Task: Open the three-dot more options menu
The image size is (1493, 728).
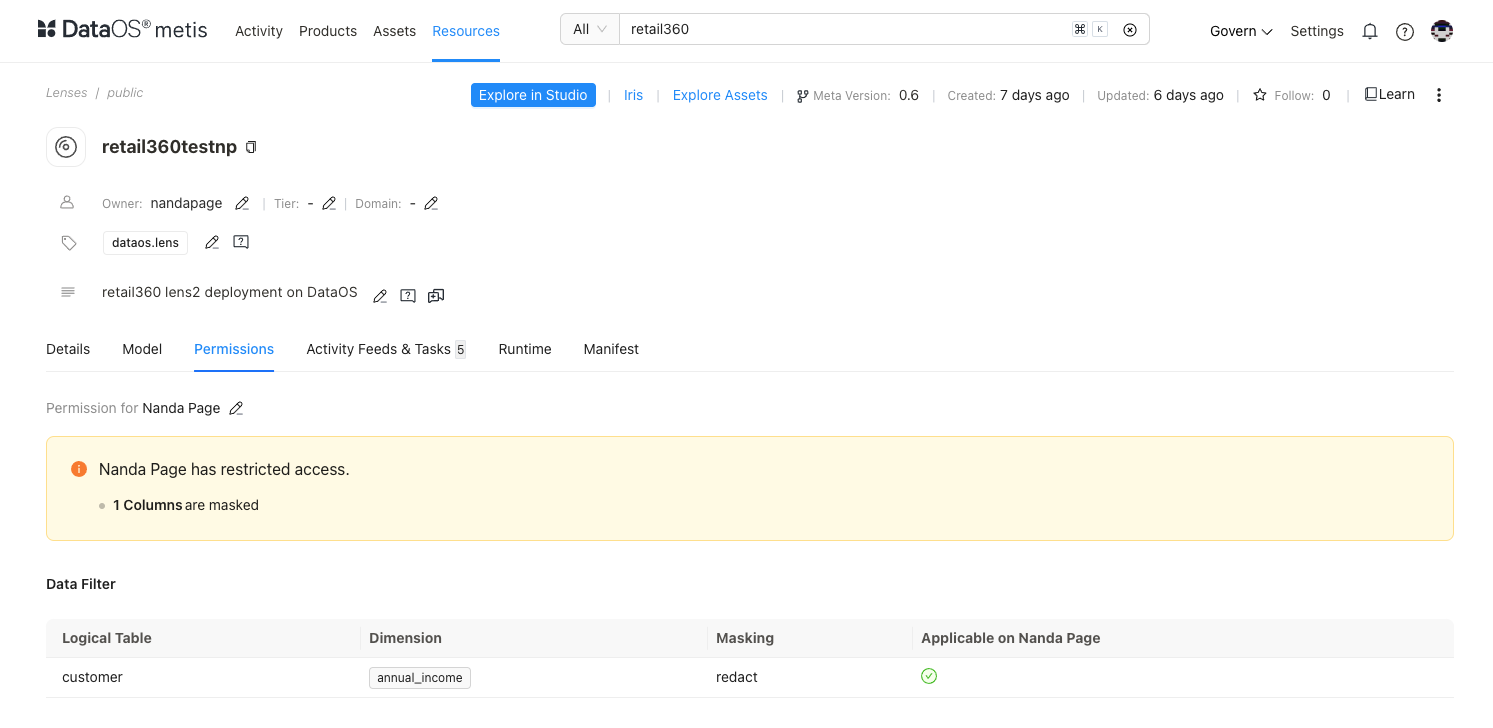Action: tap(1439, 95)
